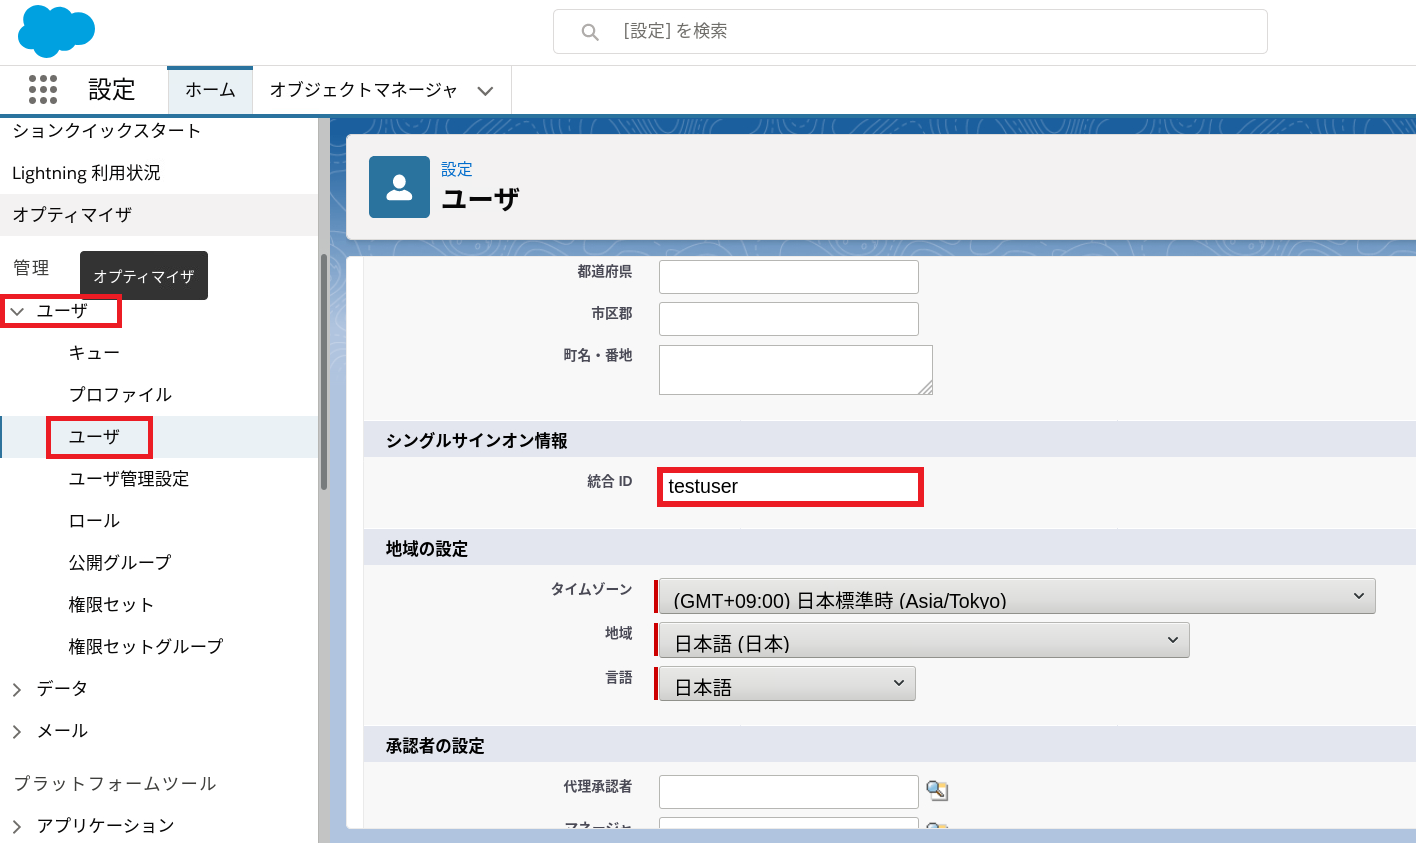The width and height of the screenshot is (1416, 843).
Task: Open プロファイル in the sidebar
Action: pos(120,395)
